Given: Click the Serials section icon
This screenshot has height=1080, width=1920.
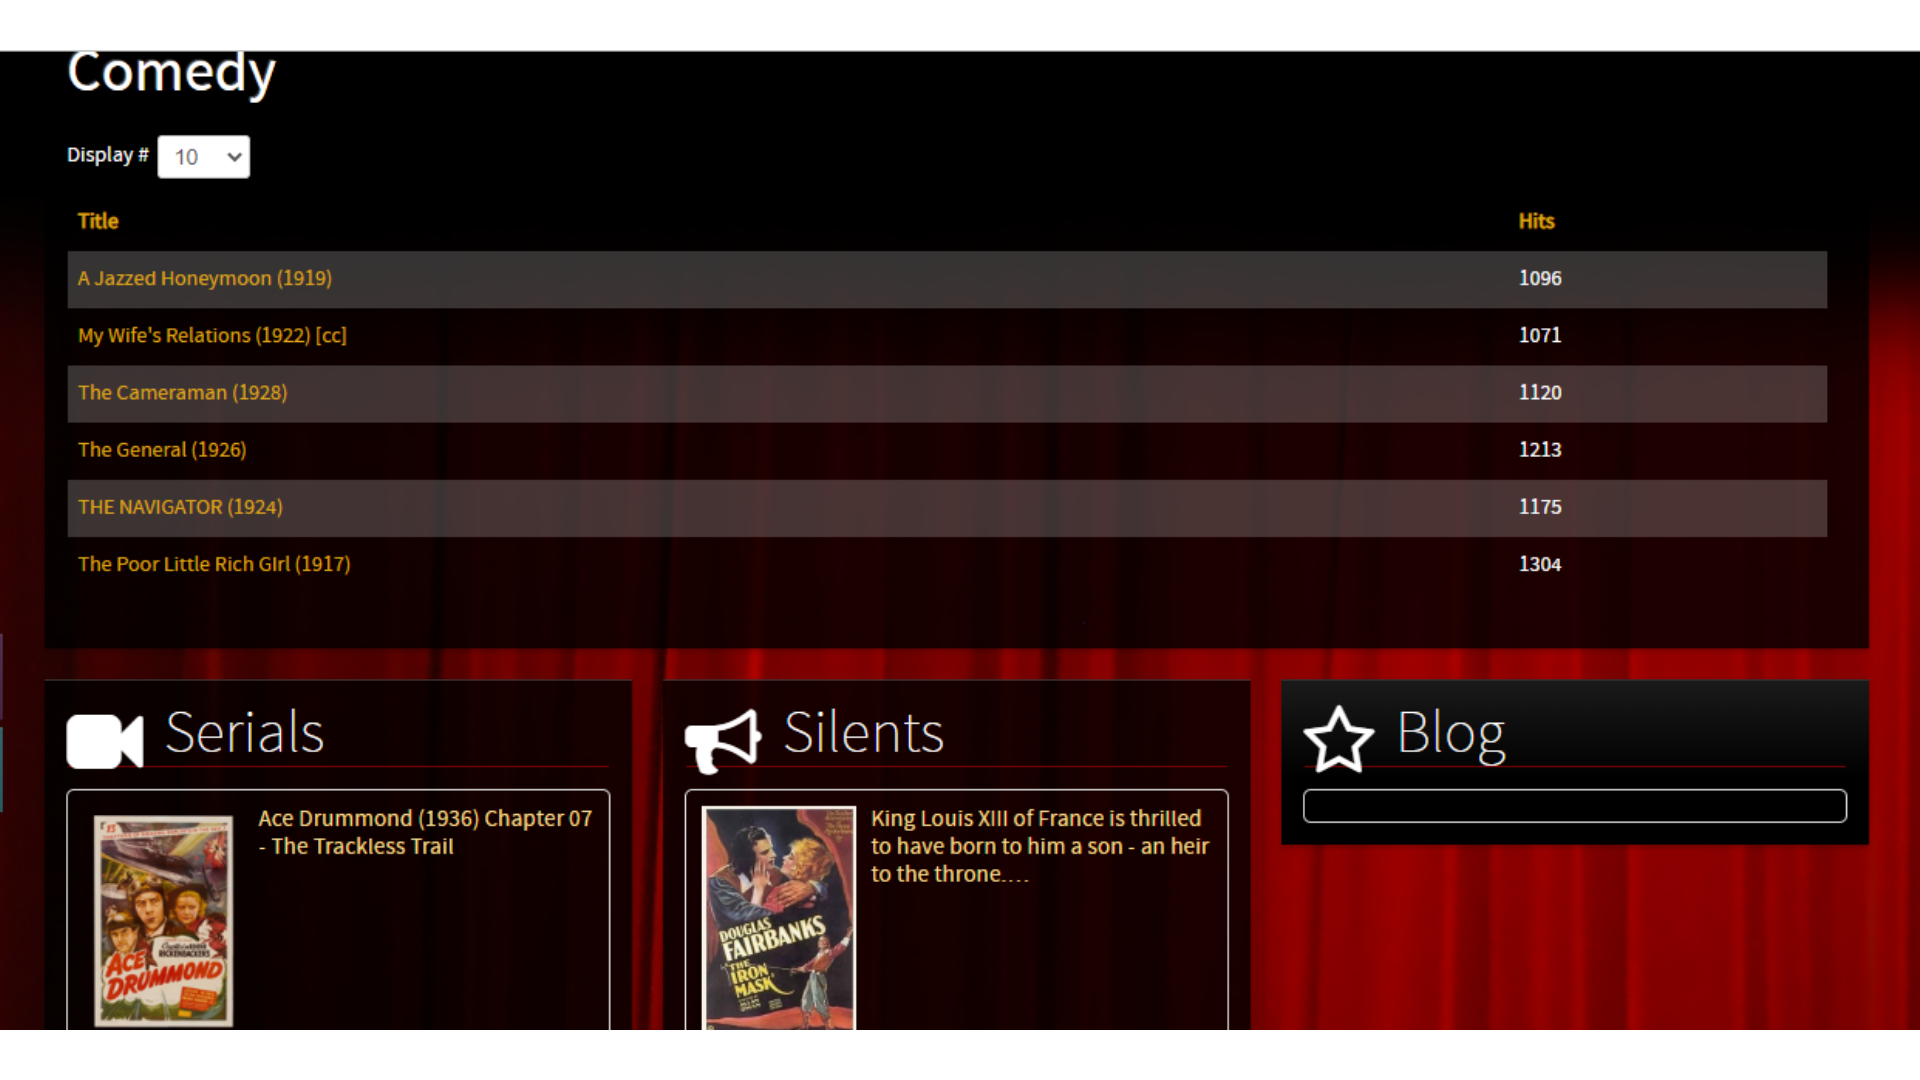Looking at the screenshot, I should [x=104, y=735].
